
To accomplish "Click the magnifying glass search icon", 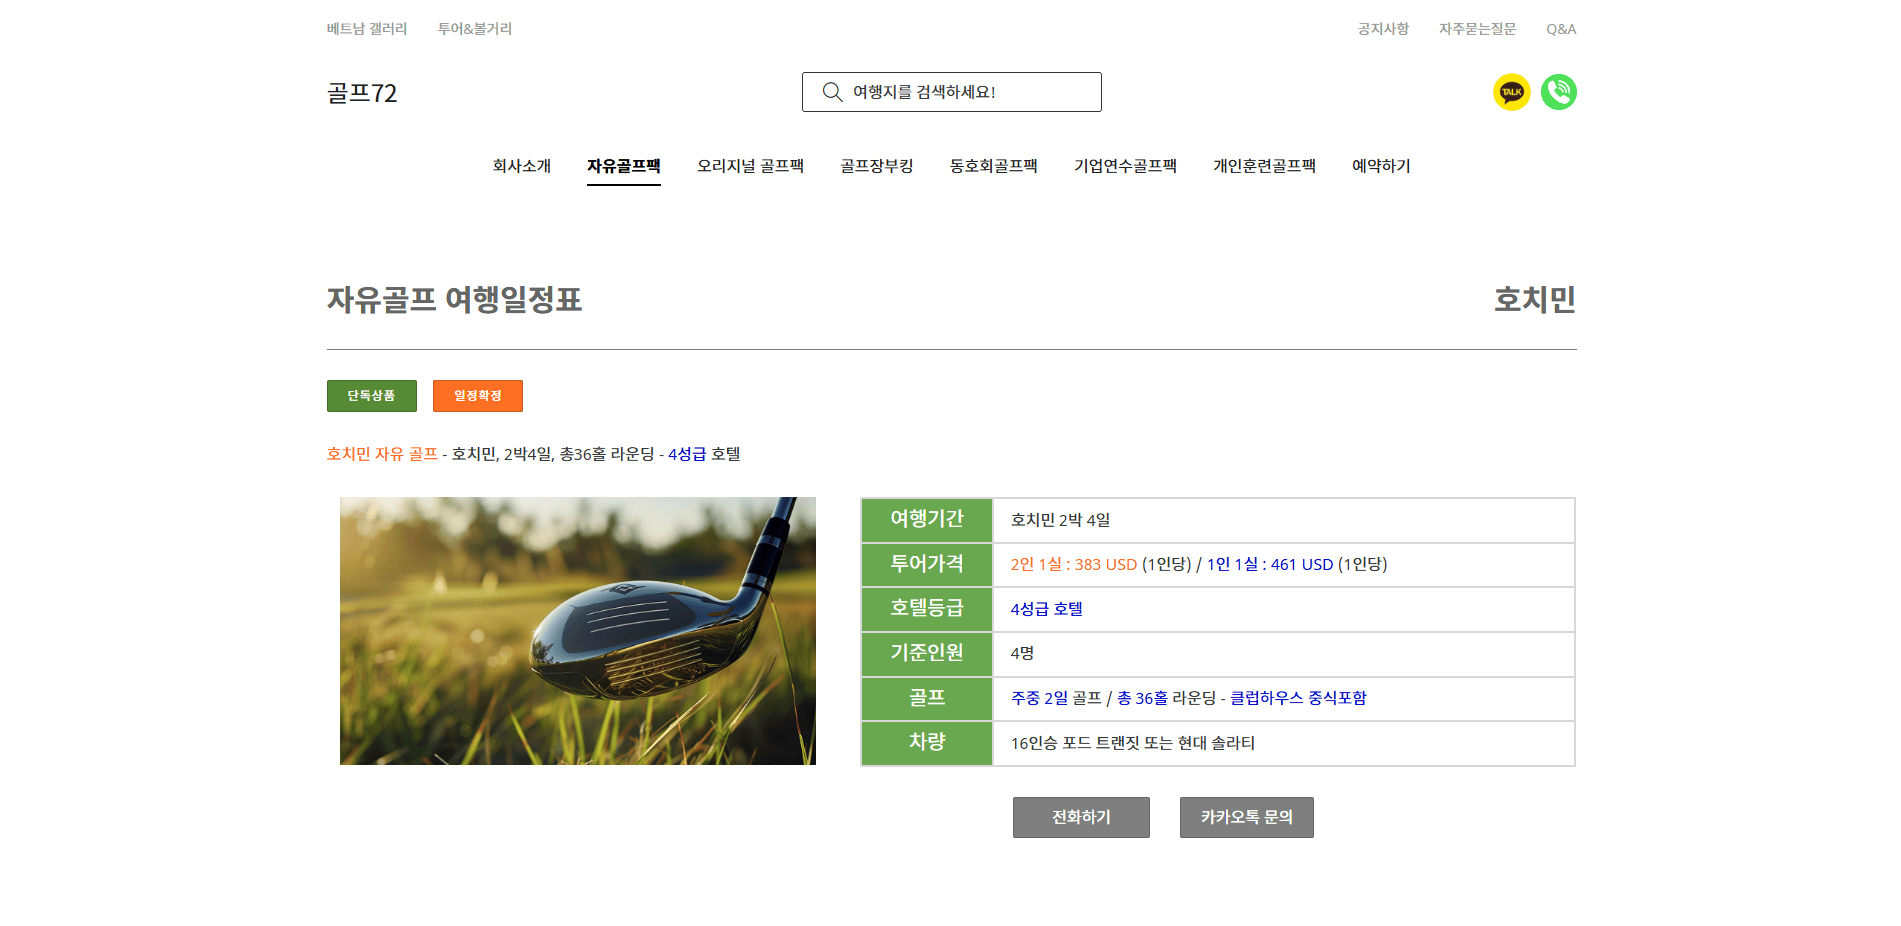I will [831, 91].
